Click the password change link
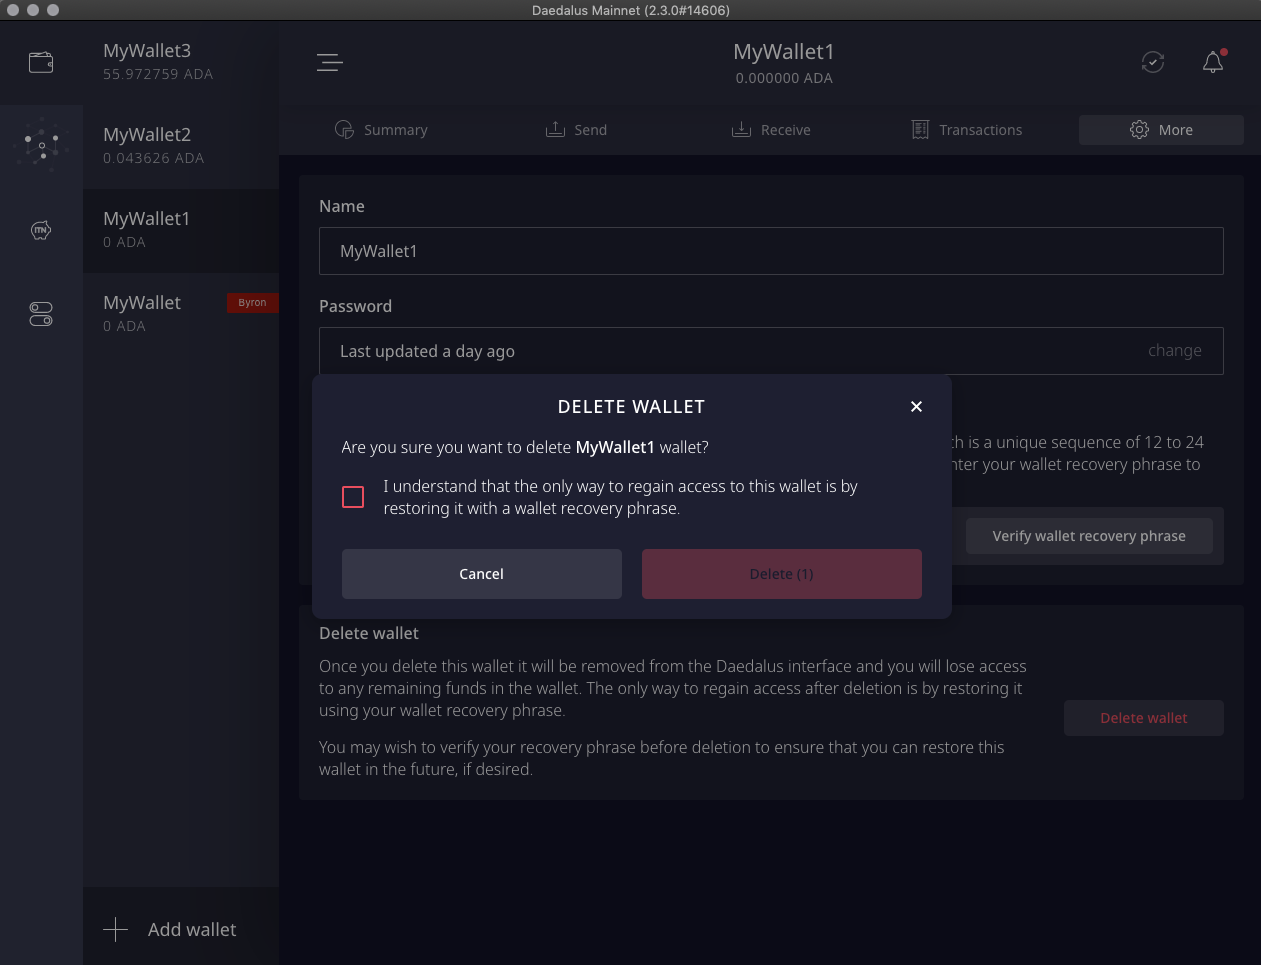Image resolution: width=1261 pixels, height=965 pixels. click(x=1175, y=351)
